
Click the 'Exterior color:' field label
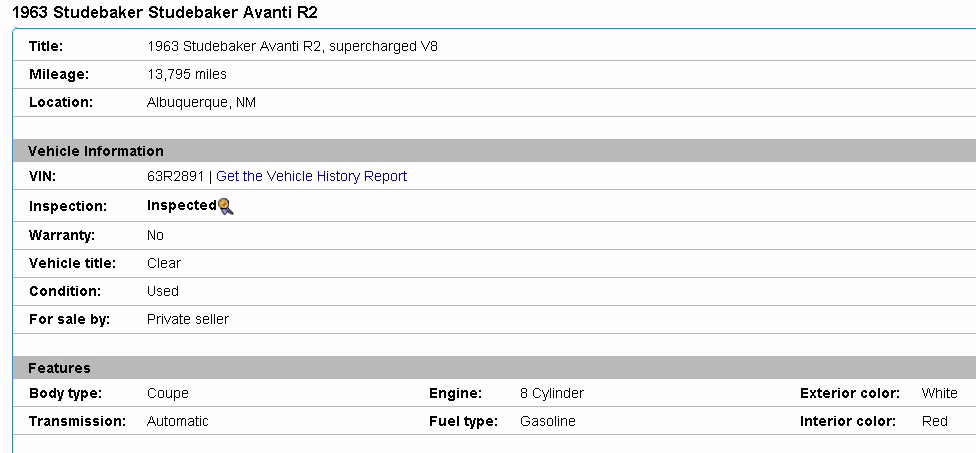850,393
